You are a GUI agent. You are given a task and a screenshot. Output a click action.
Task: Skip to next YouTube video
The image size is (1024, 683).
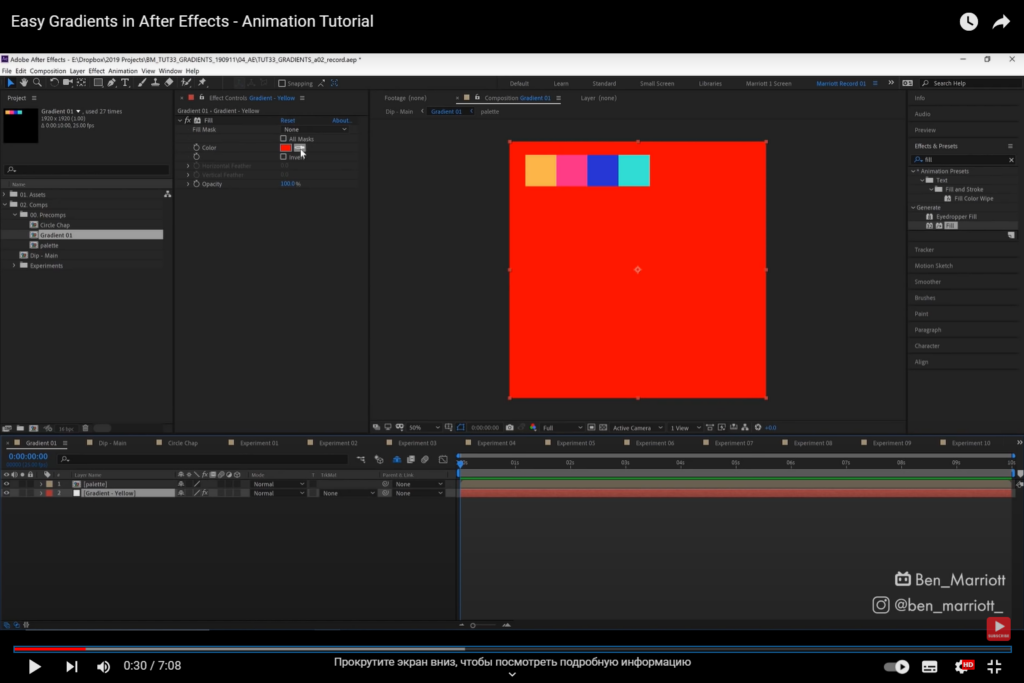pyautogui.click(x=72, y=667)
